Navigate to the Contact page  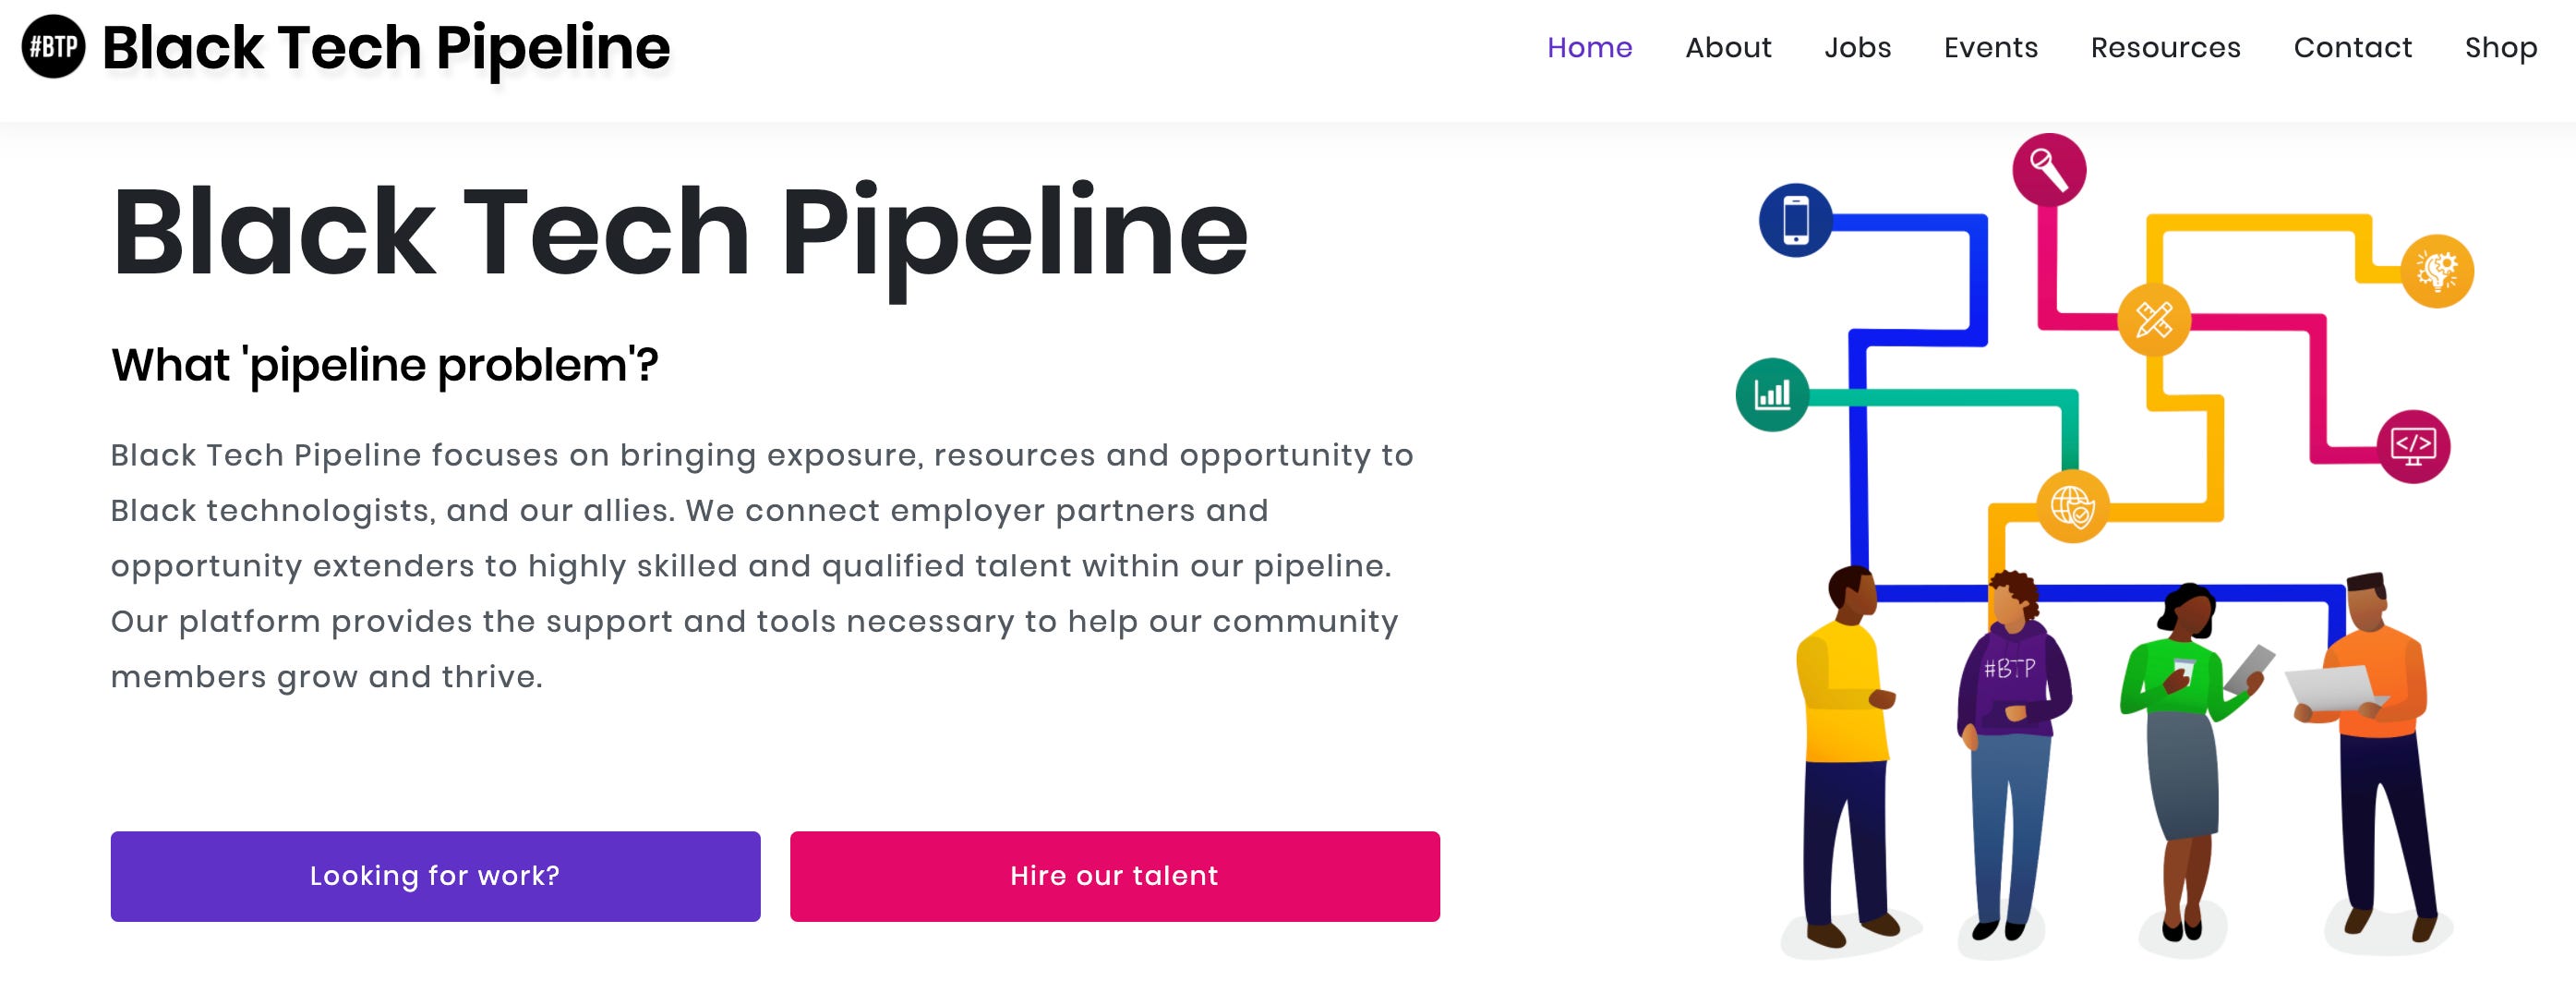(x=2352, y=47)
